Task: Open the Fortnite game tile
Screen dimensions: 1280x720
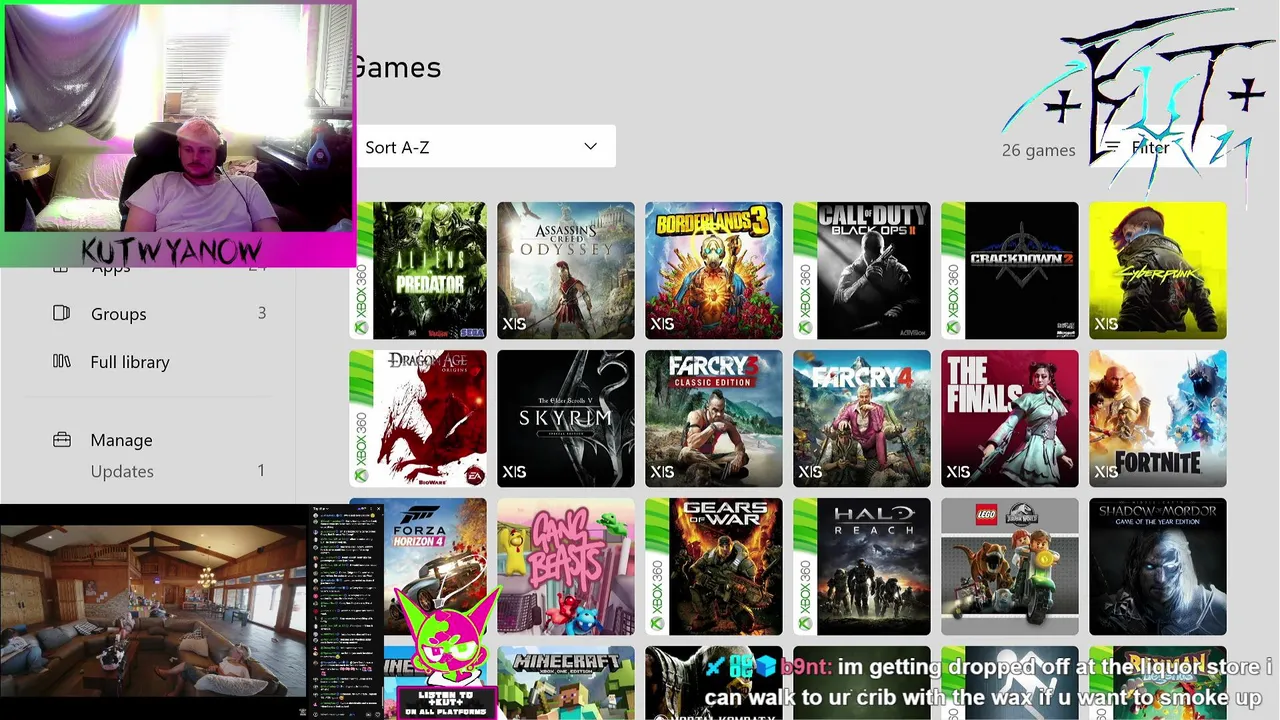Action: tap(1158, 419)
